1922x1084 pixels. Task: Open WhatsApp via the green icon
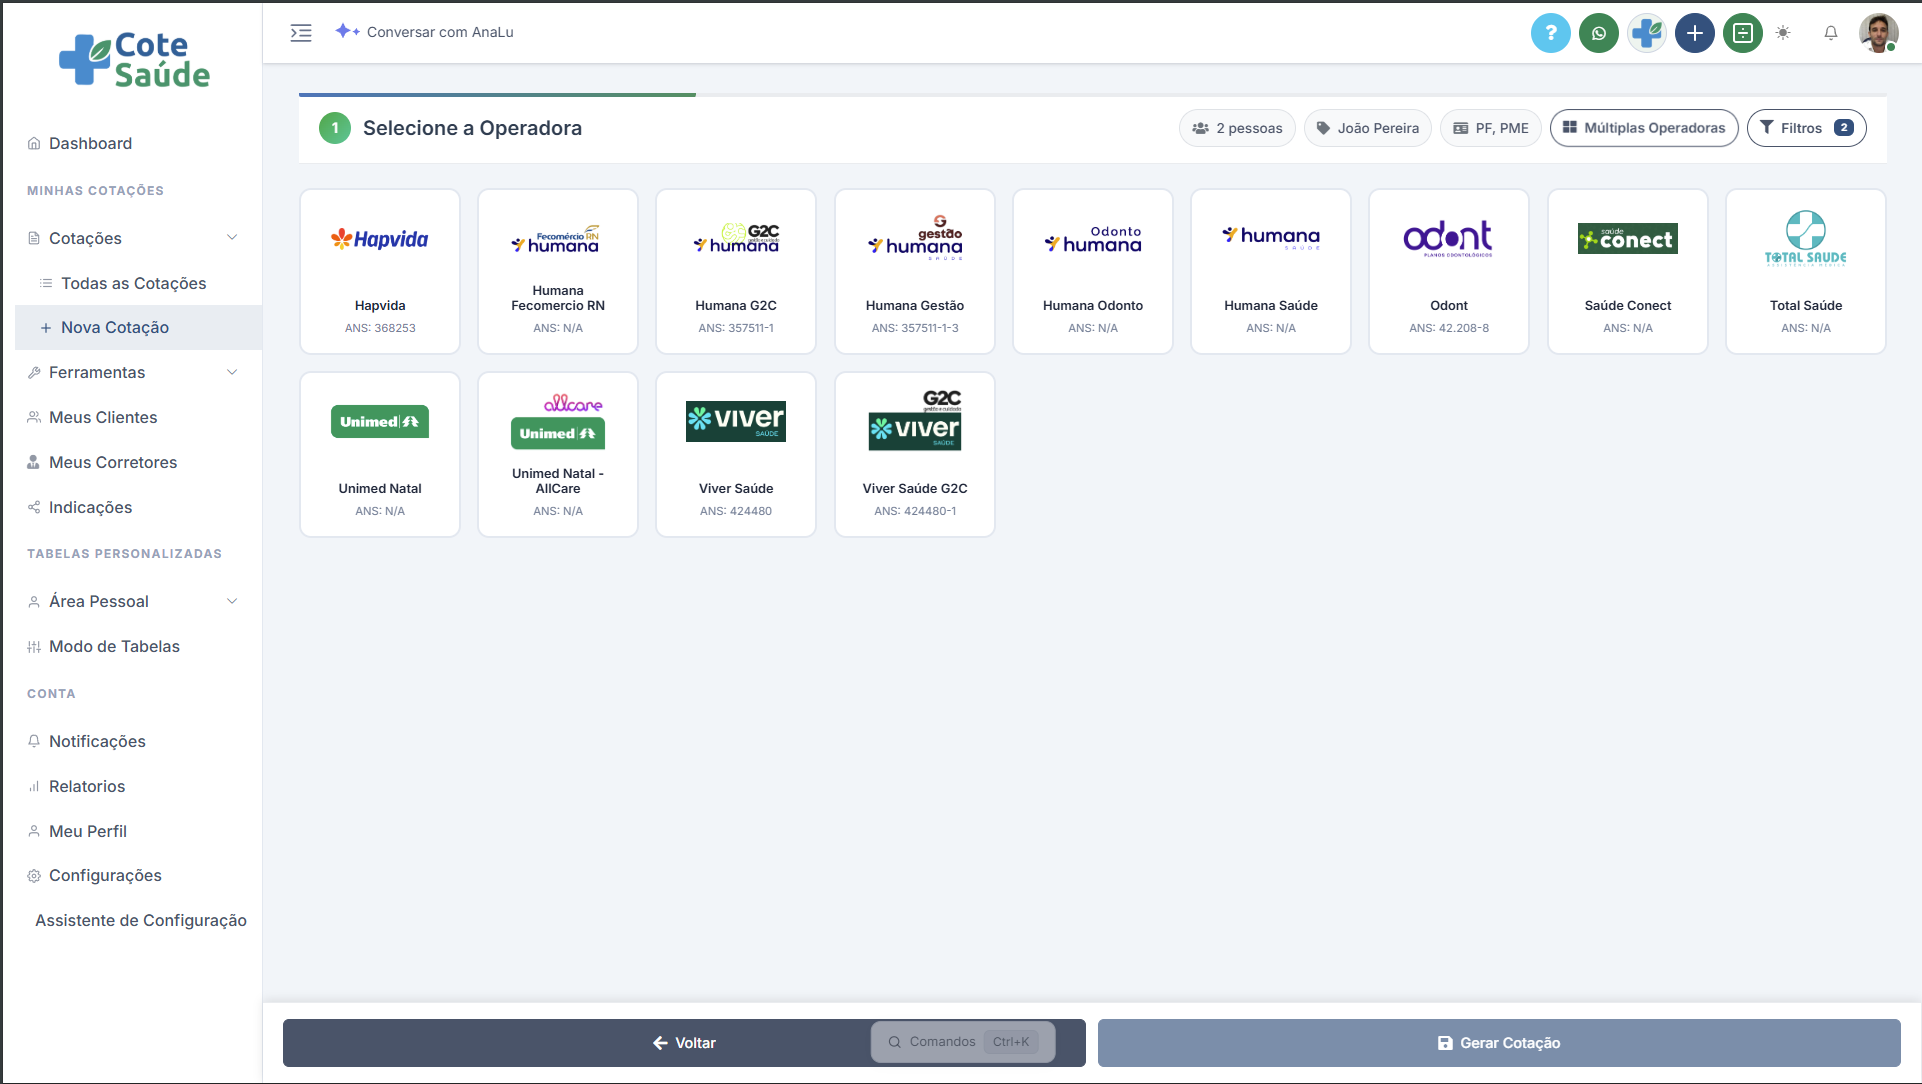click(x=1598, y=33)
